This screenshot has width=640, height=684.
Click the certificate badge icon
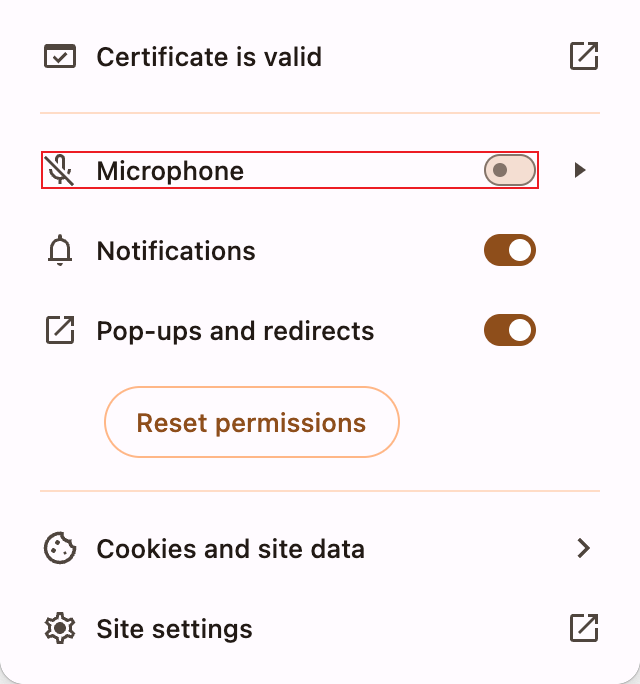(x=60, y=57)
